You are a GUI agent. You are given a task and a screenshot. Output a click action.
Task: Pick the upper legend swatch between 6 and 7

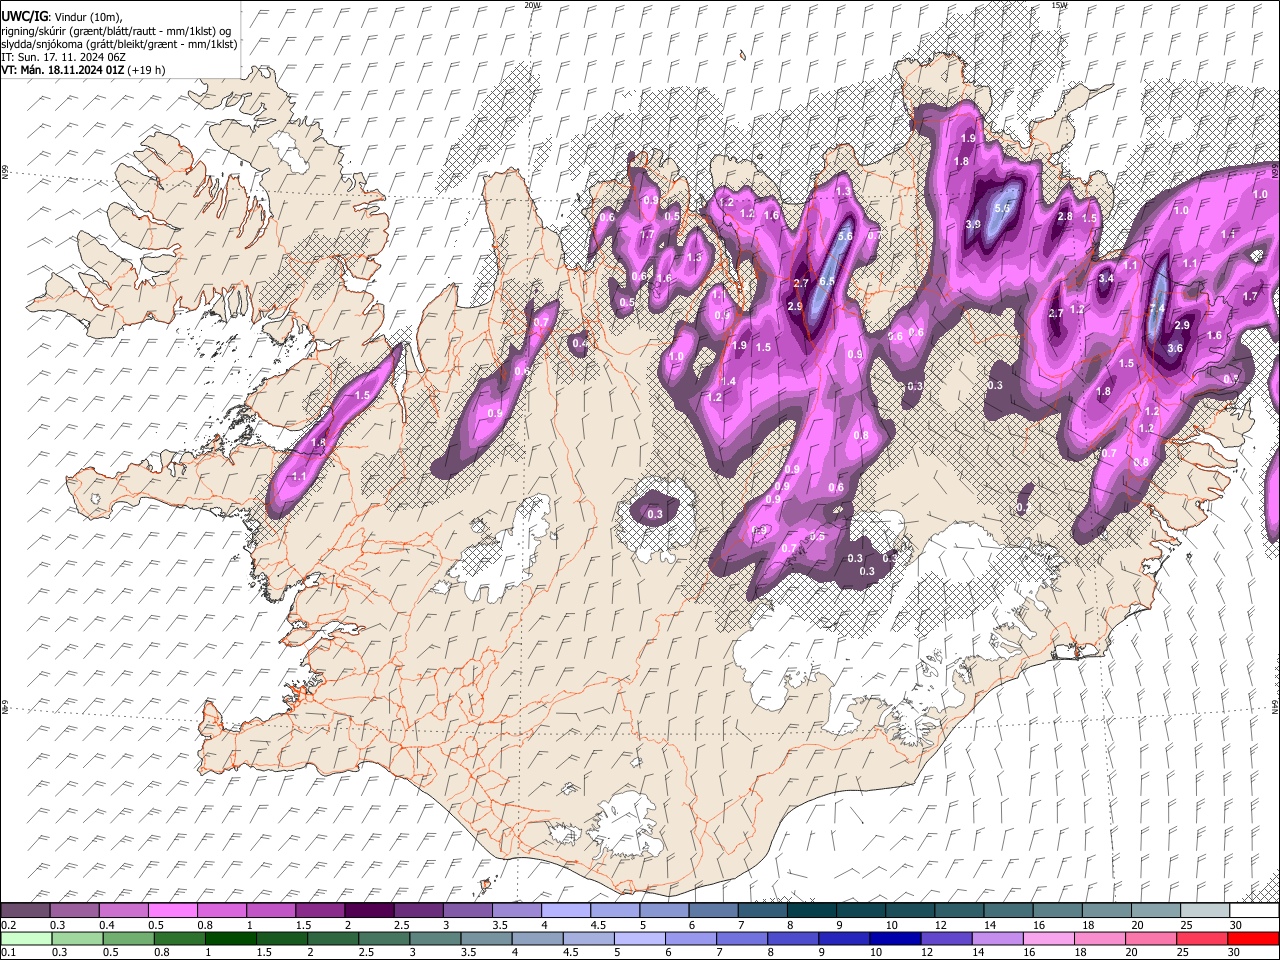tap(714, 910)
